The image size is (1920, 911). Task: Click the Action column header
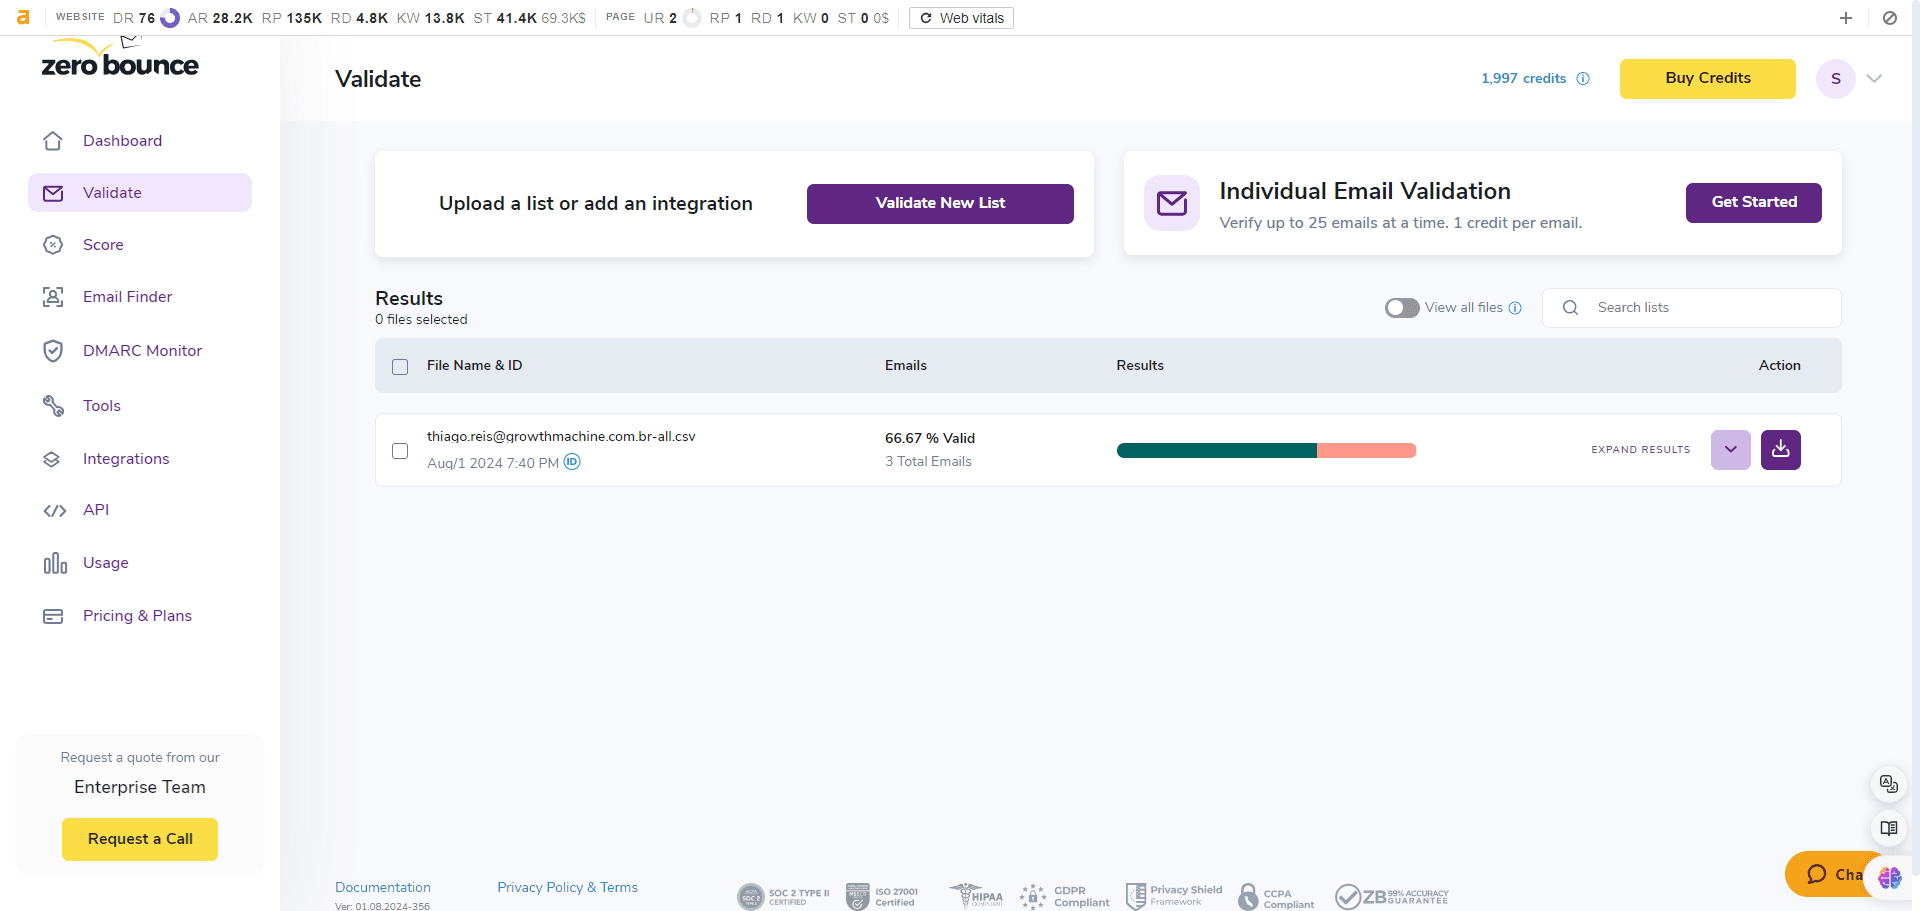[x=1780, y=366]
